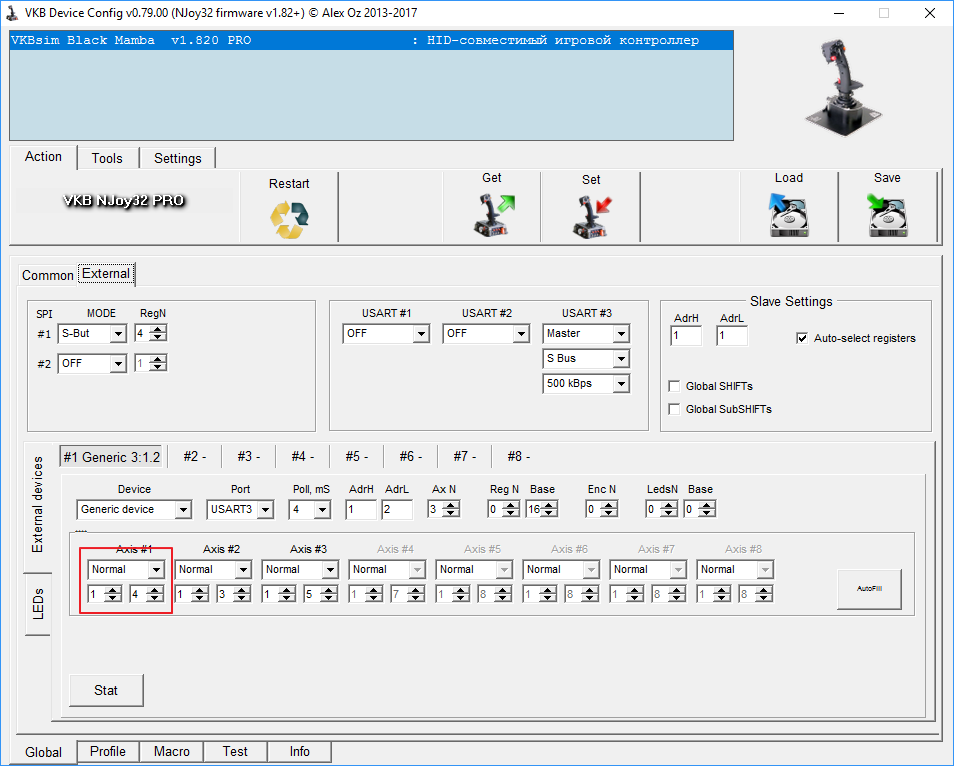
Task: Select the #1 Generic 3:1.2 device tab
Action: pos(111,457)
